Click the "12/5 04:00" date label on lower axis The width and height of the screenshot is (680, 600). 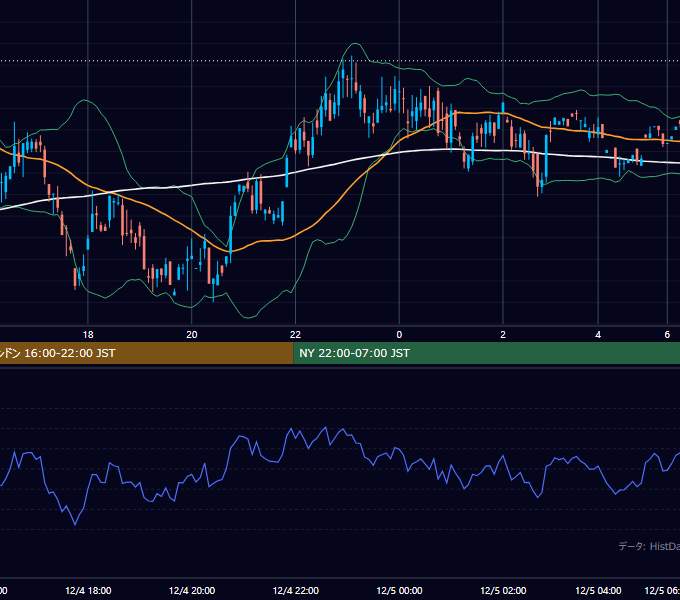598,590
